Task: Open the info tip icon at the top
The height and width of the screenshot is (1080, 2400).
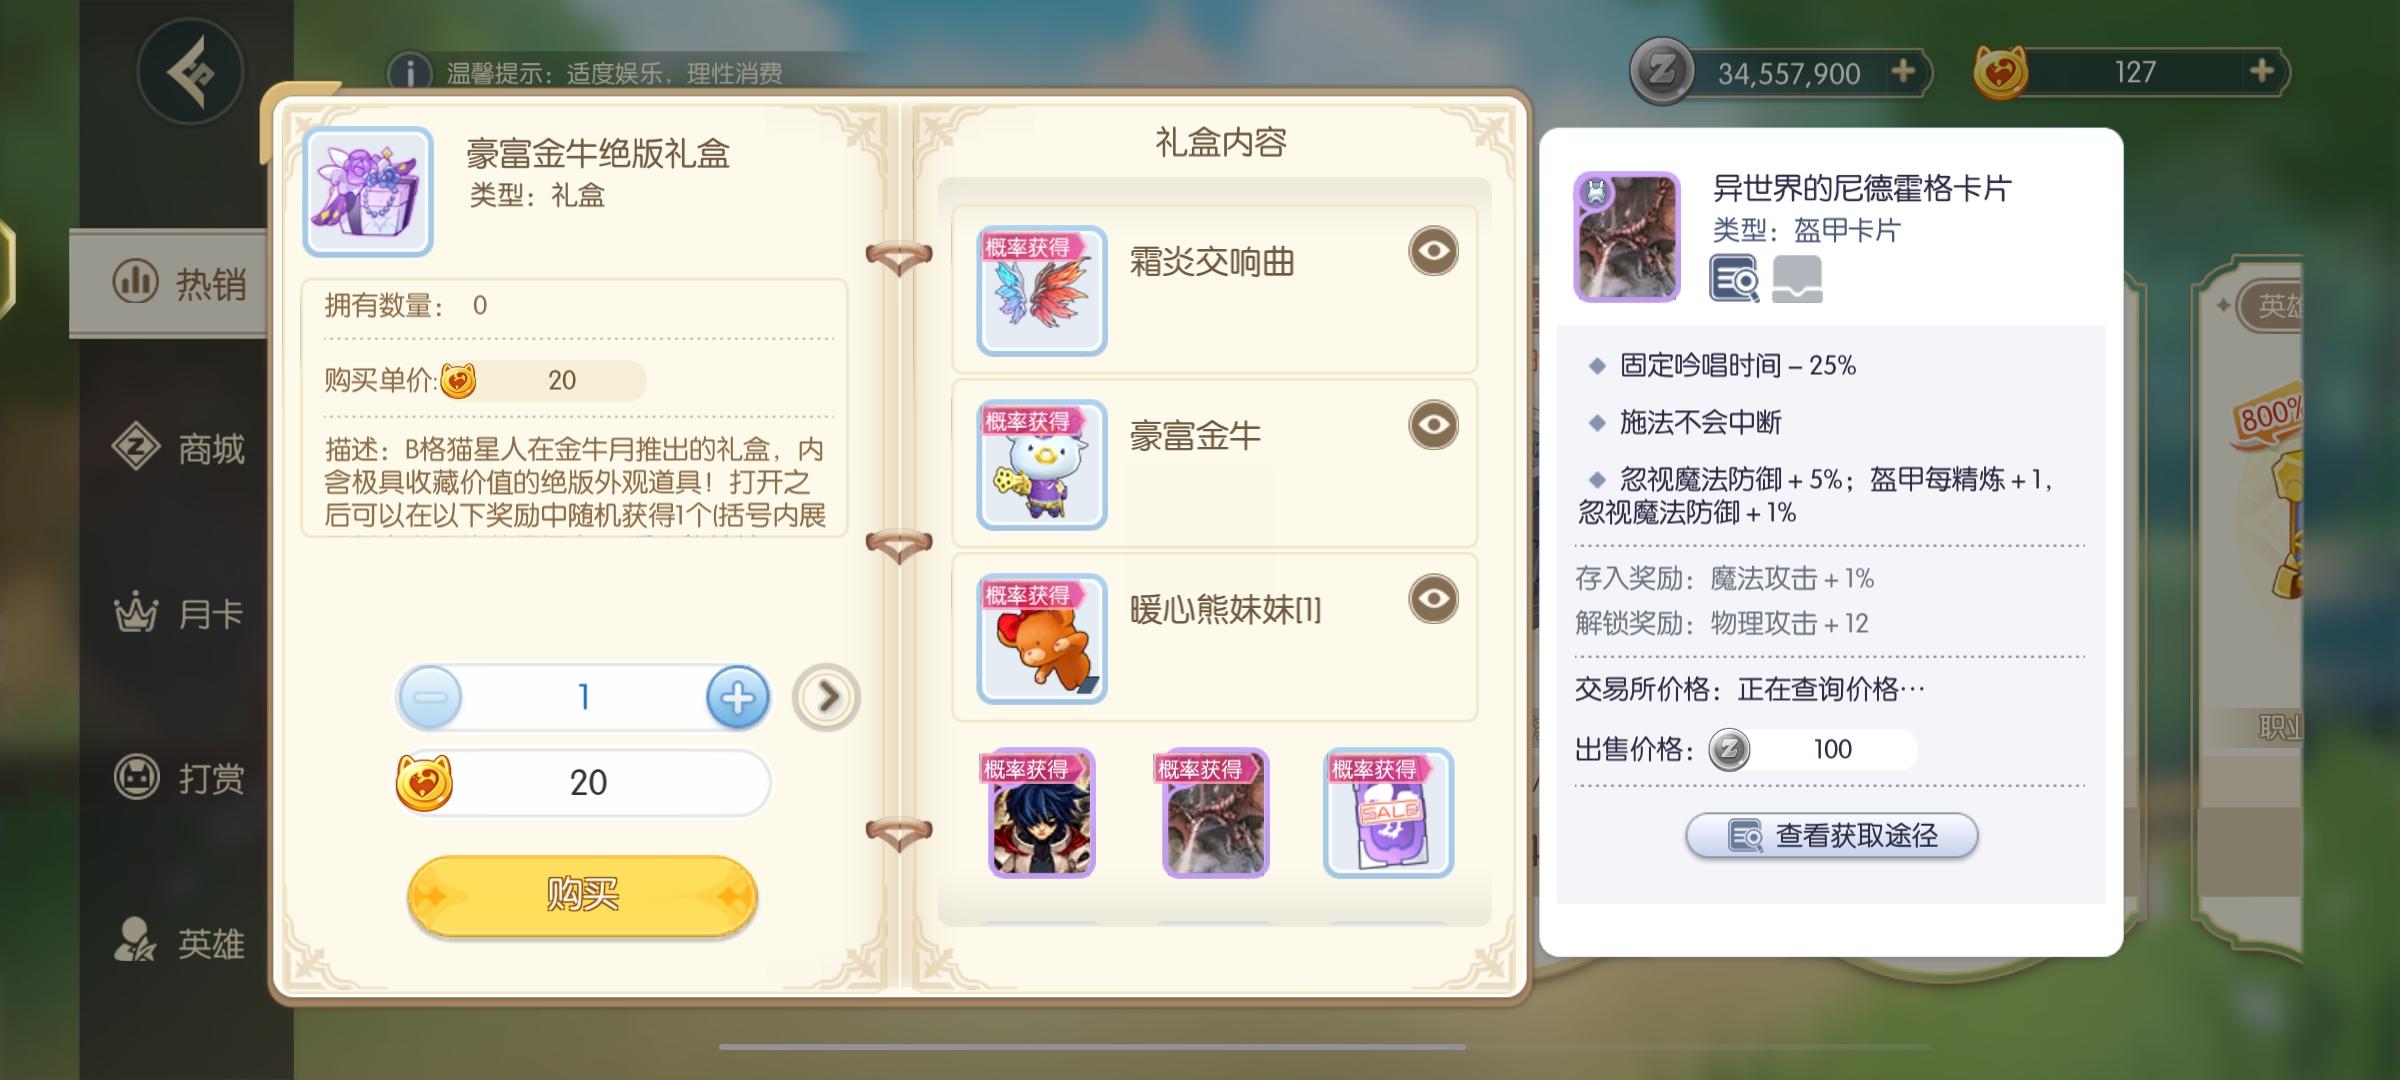Action: tap(410, 73)
